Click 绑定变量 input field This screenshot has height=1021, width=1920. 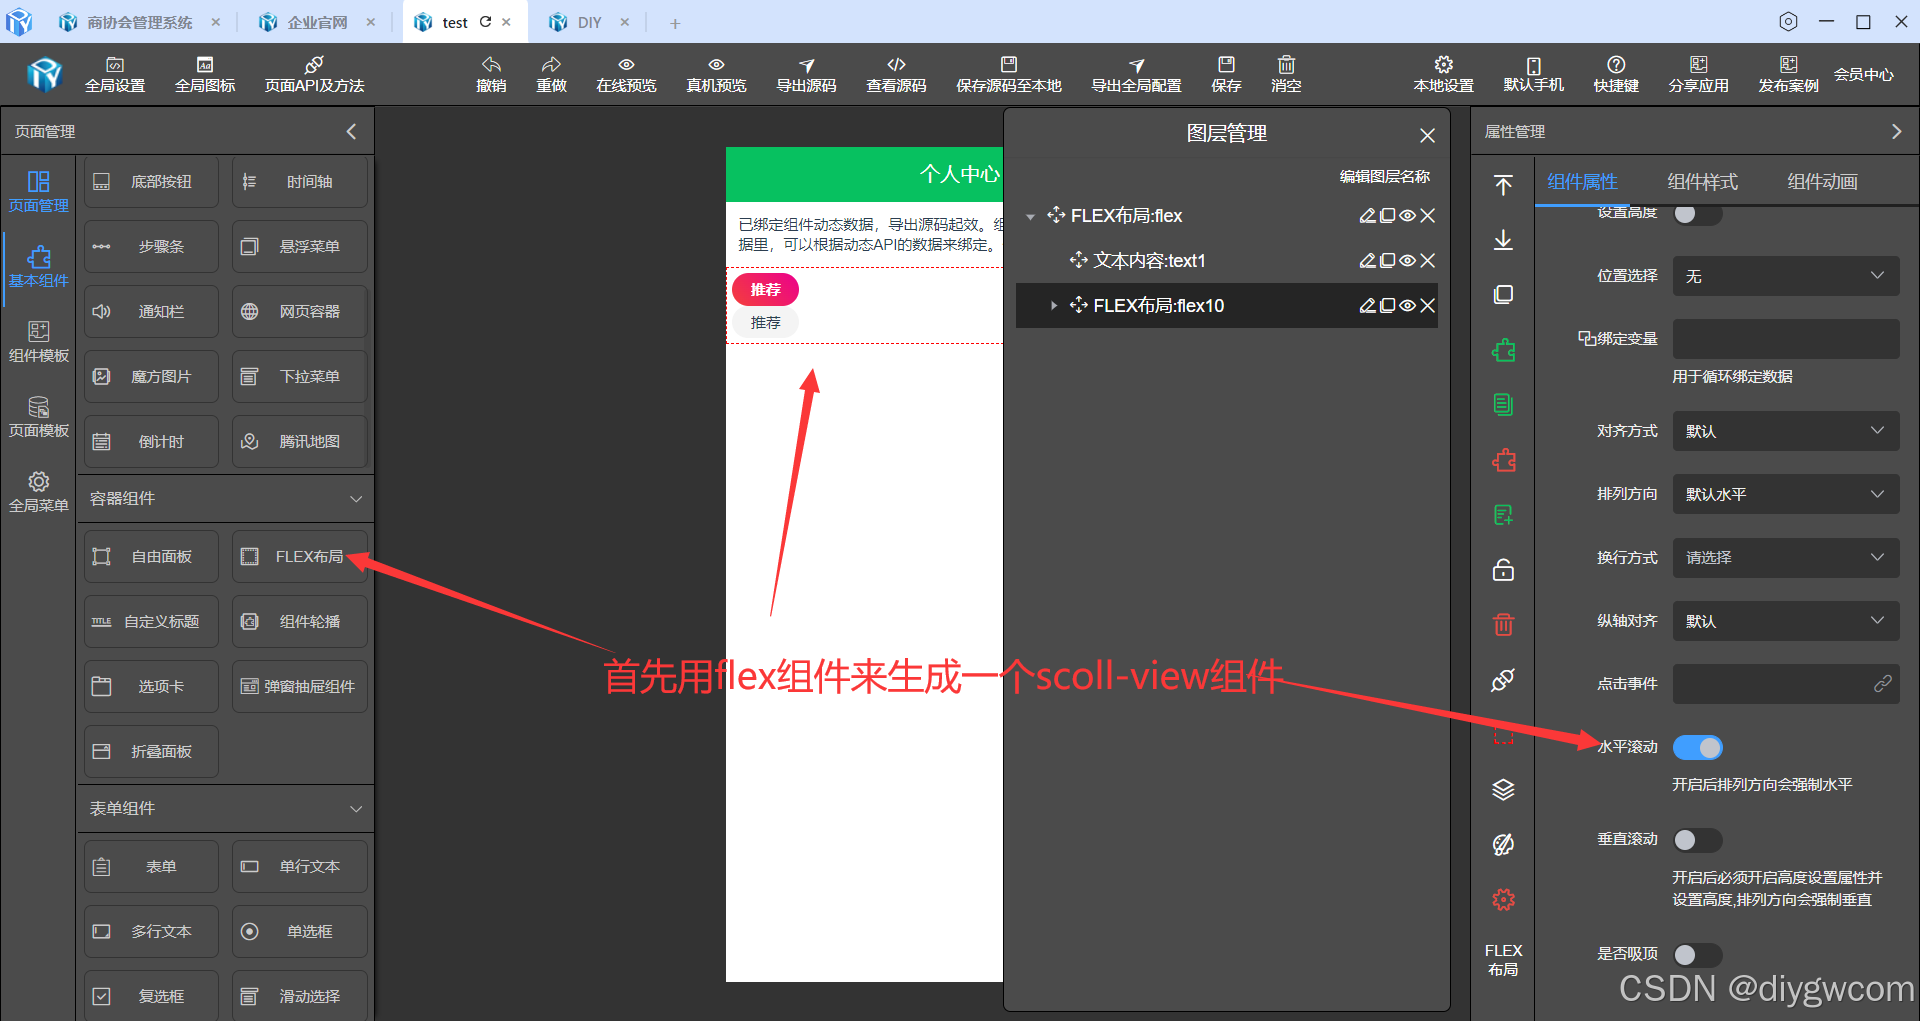pos(1786,339)
